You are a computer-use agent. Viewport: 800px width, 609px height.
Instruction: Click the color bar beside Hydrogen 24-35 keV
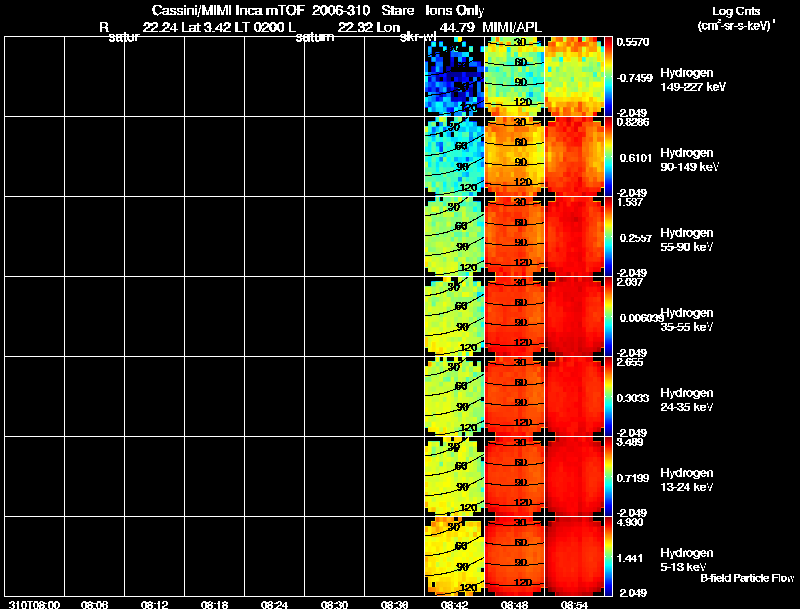point(608,397)
